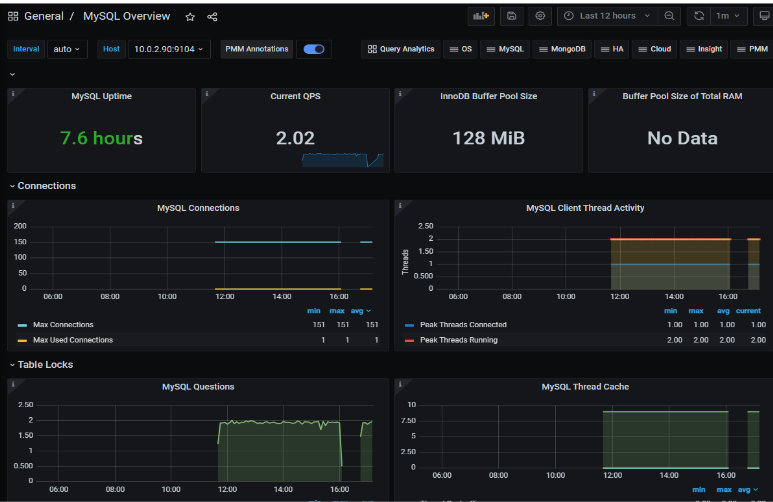The height and width of the screenshot is (502, 773).
Task: Open info icon on Buffer Pool Size of Total RAM
Action: [x=594, y=94]
